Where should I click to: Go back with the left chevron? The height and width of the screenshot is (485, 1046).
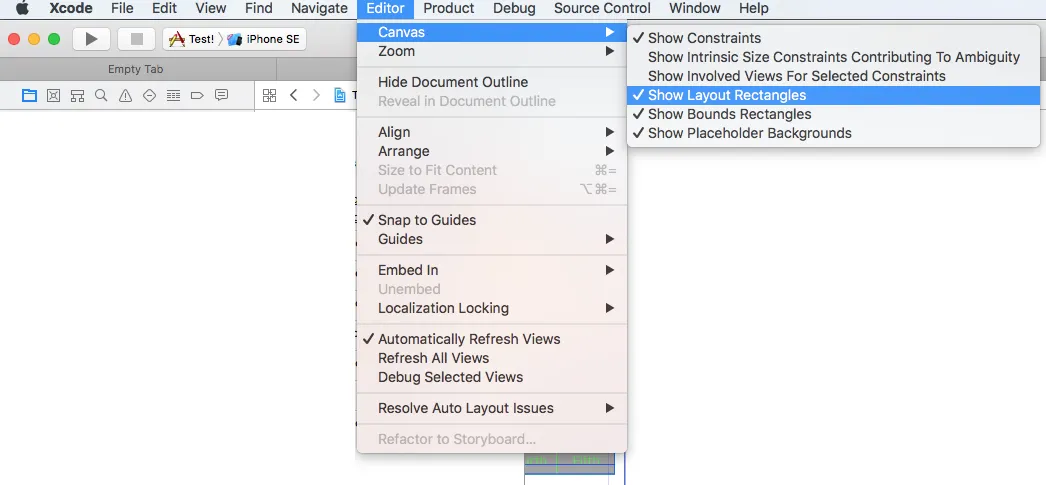294,95
